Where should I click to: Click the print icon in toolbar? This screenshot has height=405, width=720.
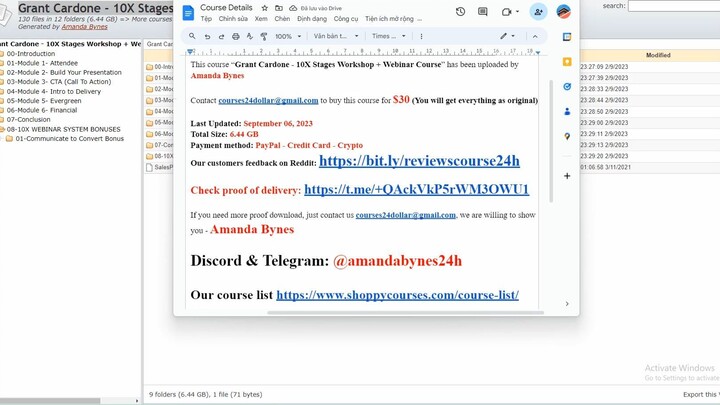[x=235, y=36]
